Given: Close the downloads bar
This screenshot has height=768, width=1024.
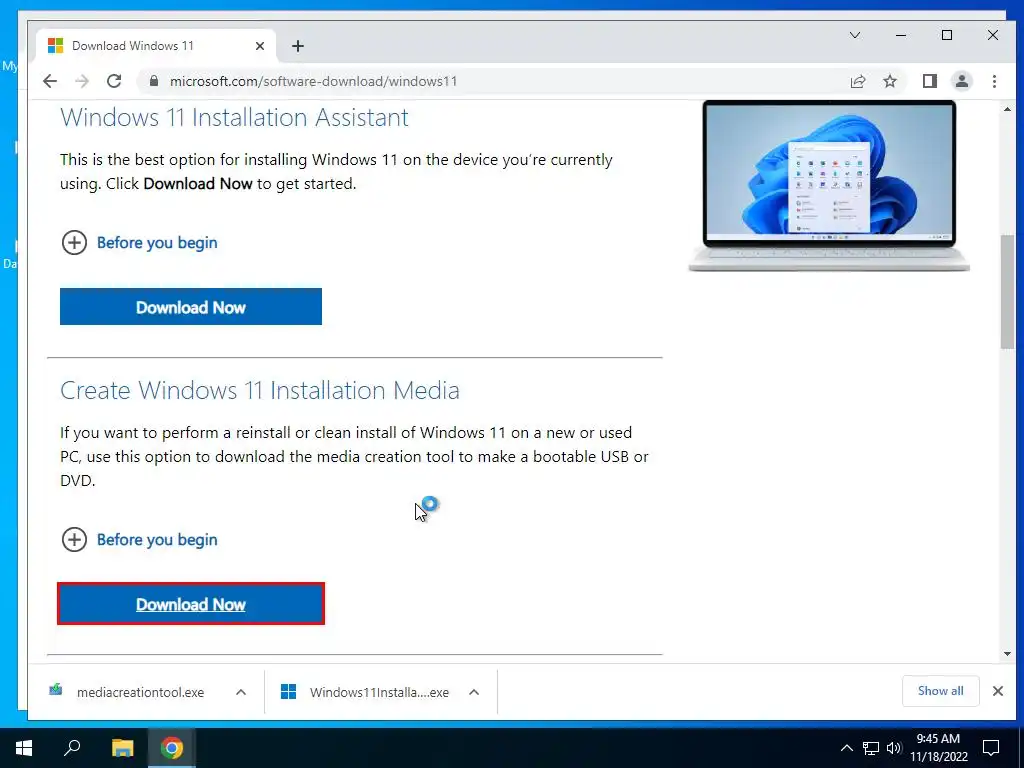Looking at the screenshot, I should point(997,691).
